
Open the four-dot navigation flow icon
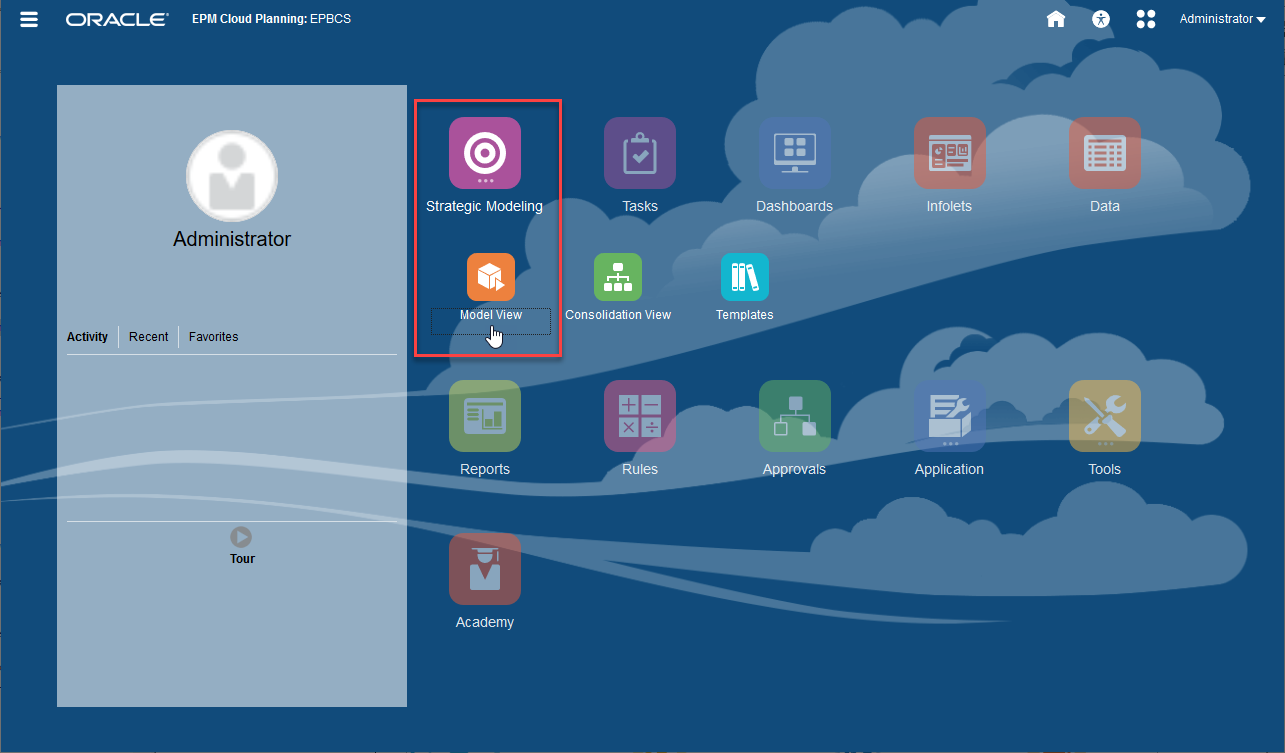click(1146, 19)
